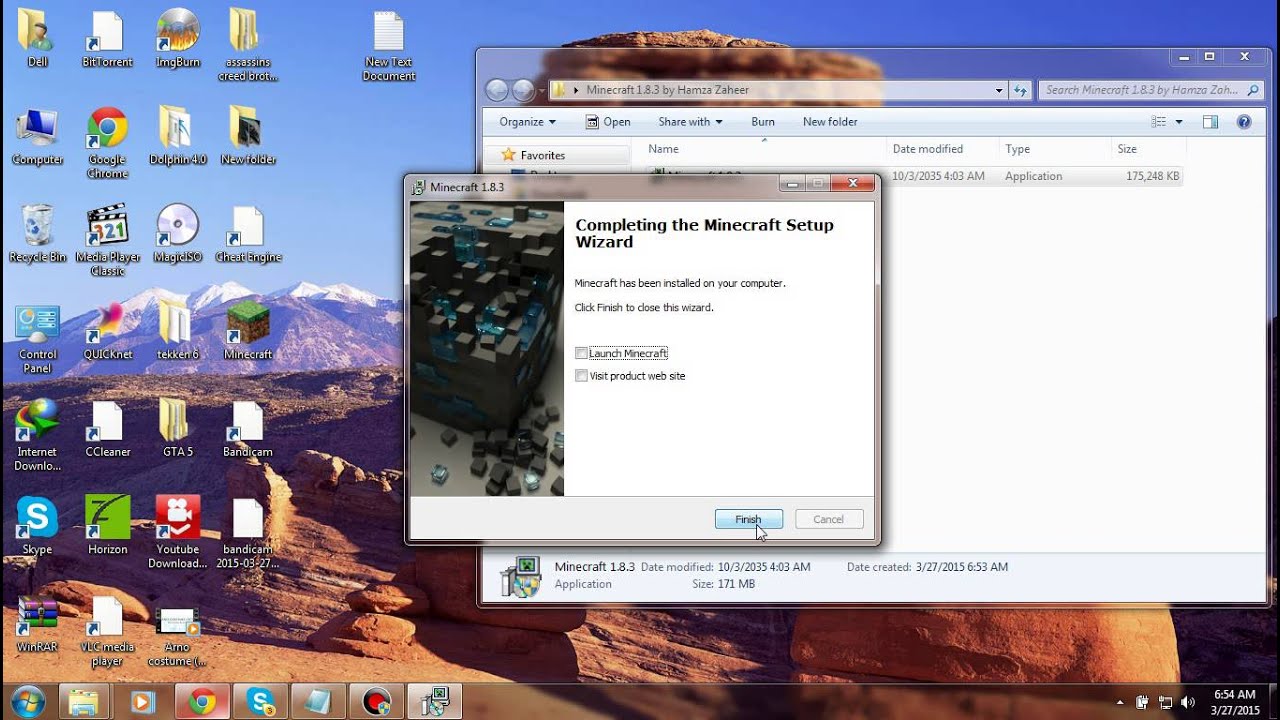This screenshot has width=1280, height=720.
Task: Check the Visit product web site option
Action: click(582, 376)
